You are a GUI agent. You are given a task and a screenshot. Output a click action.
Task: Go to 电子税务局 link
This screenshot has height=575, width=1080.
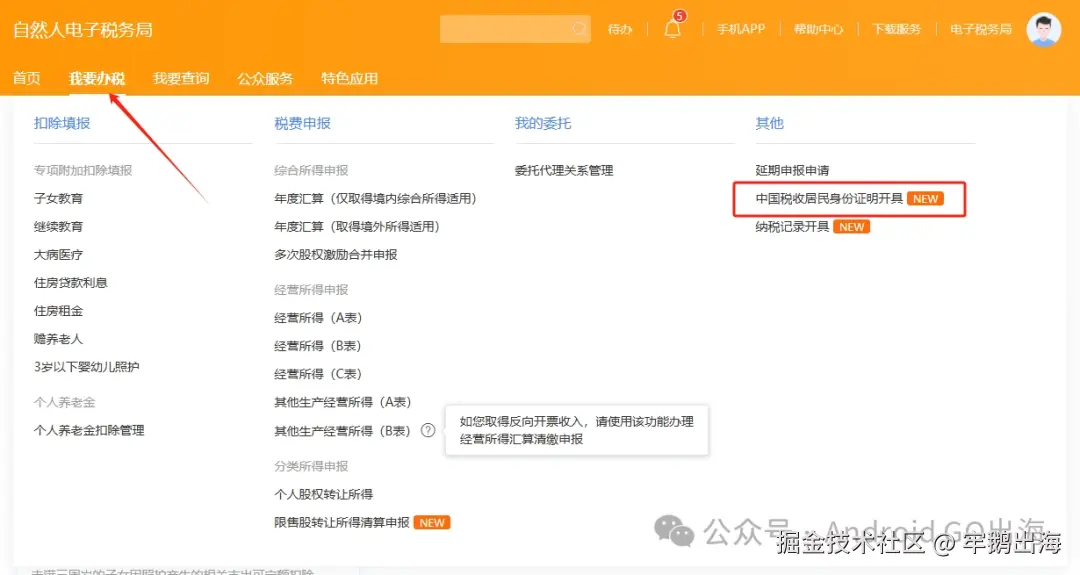coord(981,29)
